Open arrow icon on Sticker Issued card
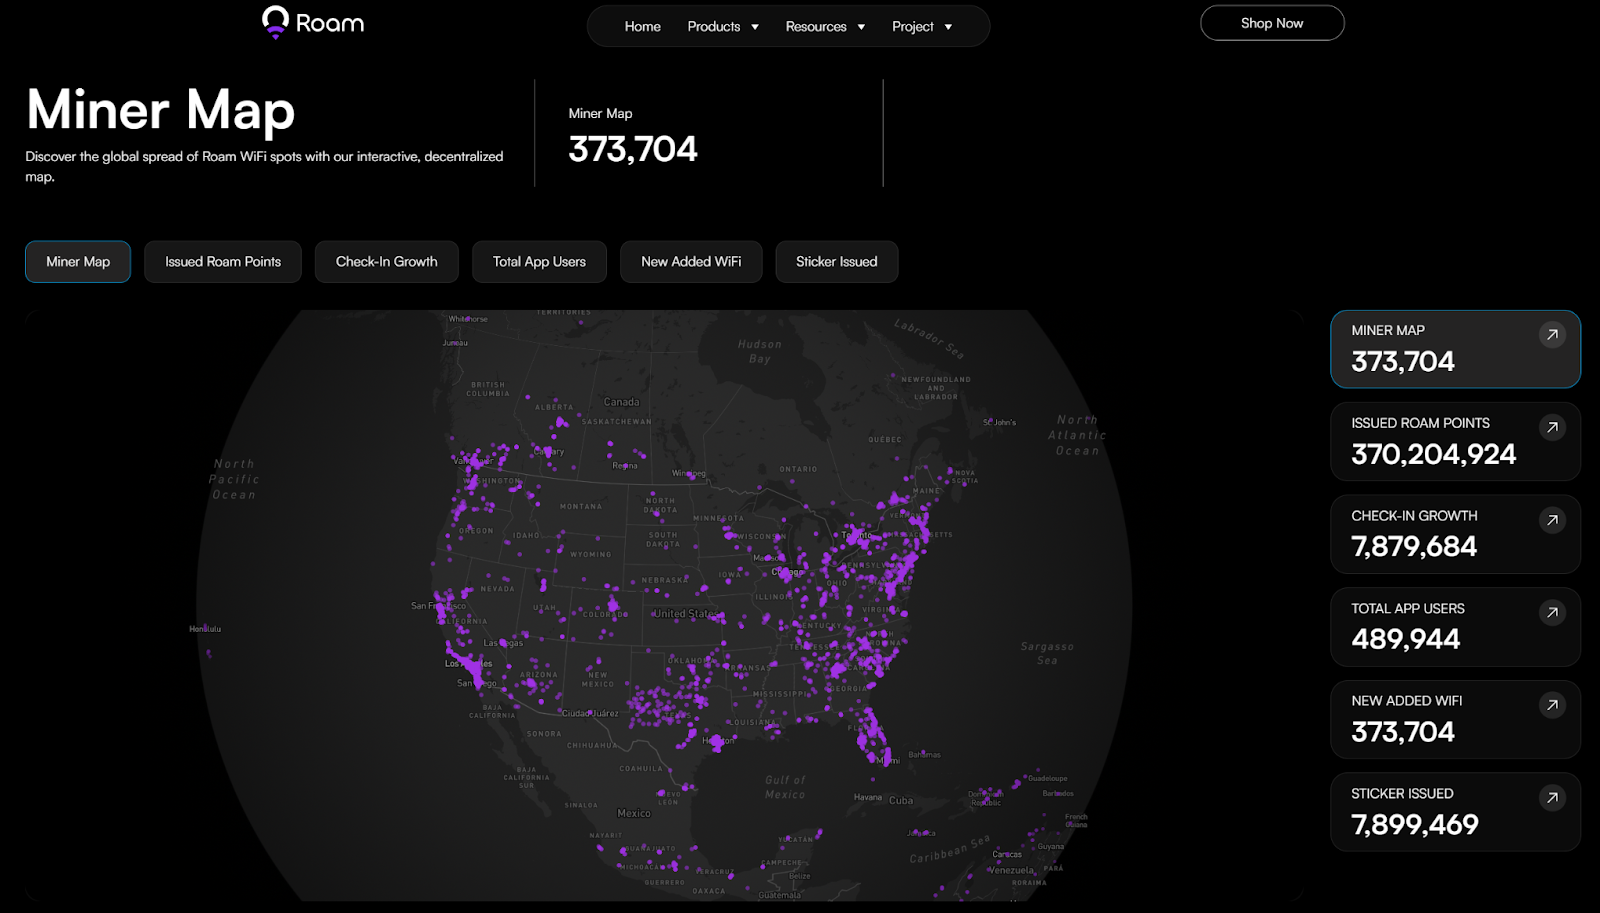Screen dimensions: 1600x913 (x=1552, y=798)
